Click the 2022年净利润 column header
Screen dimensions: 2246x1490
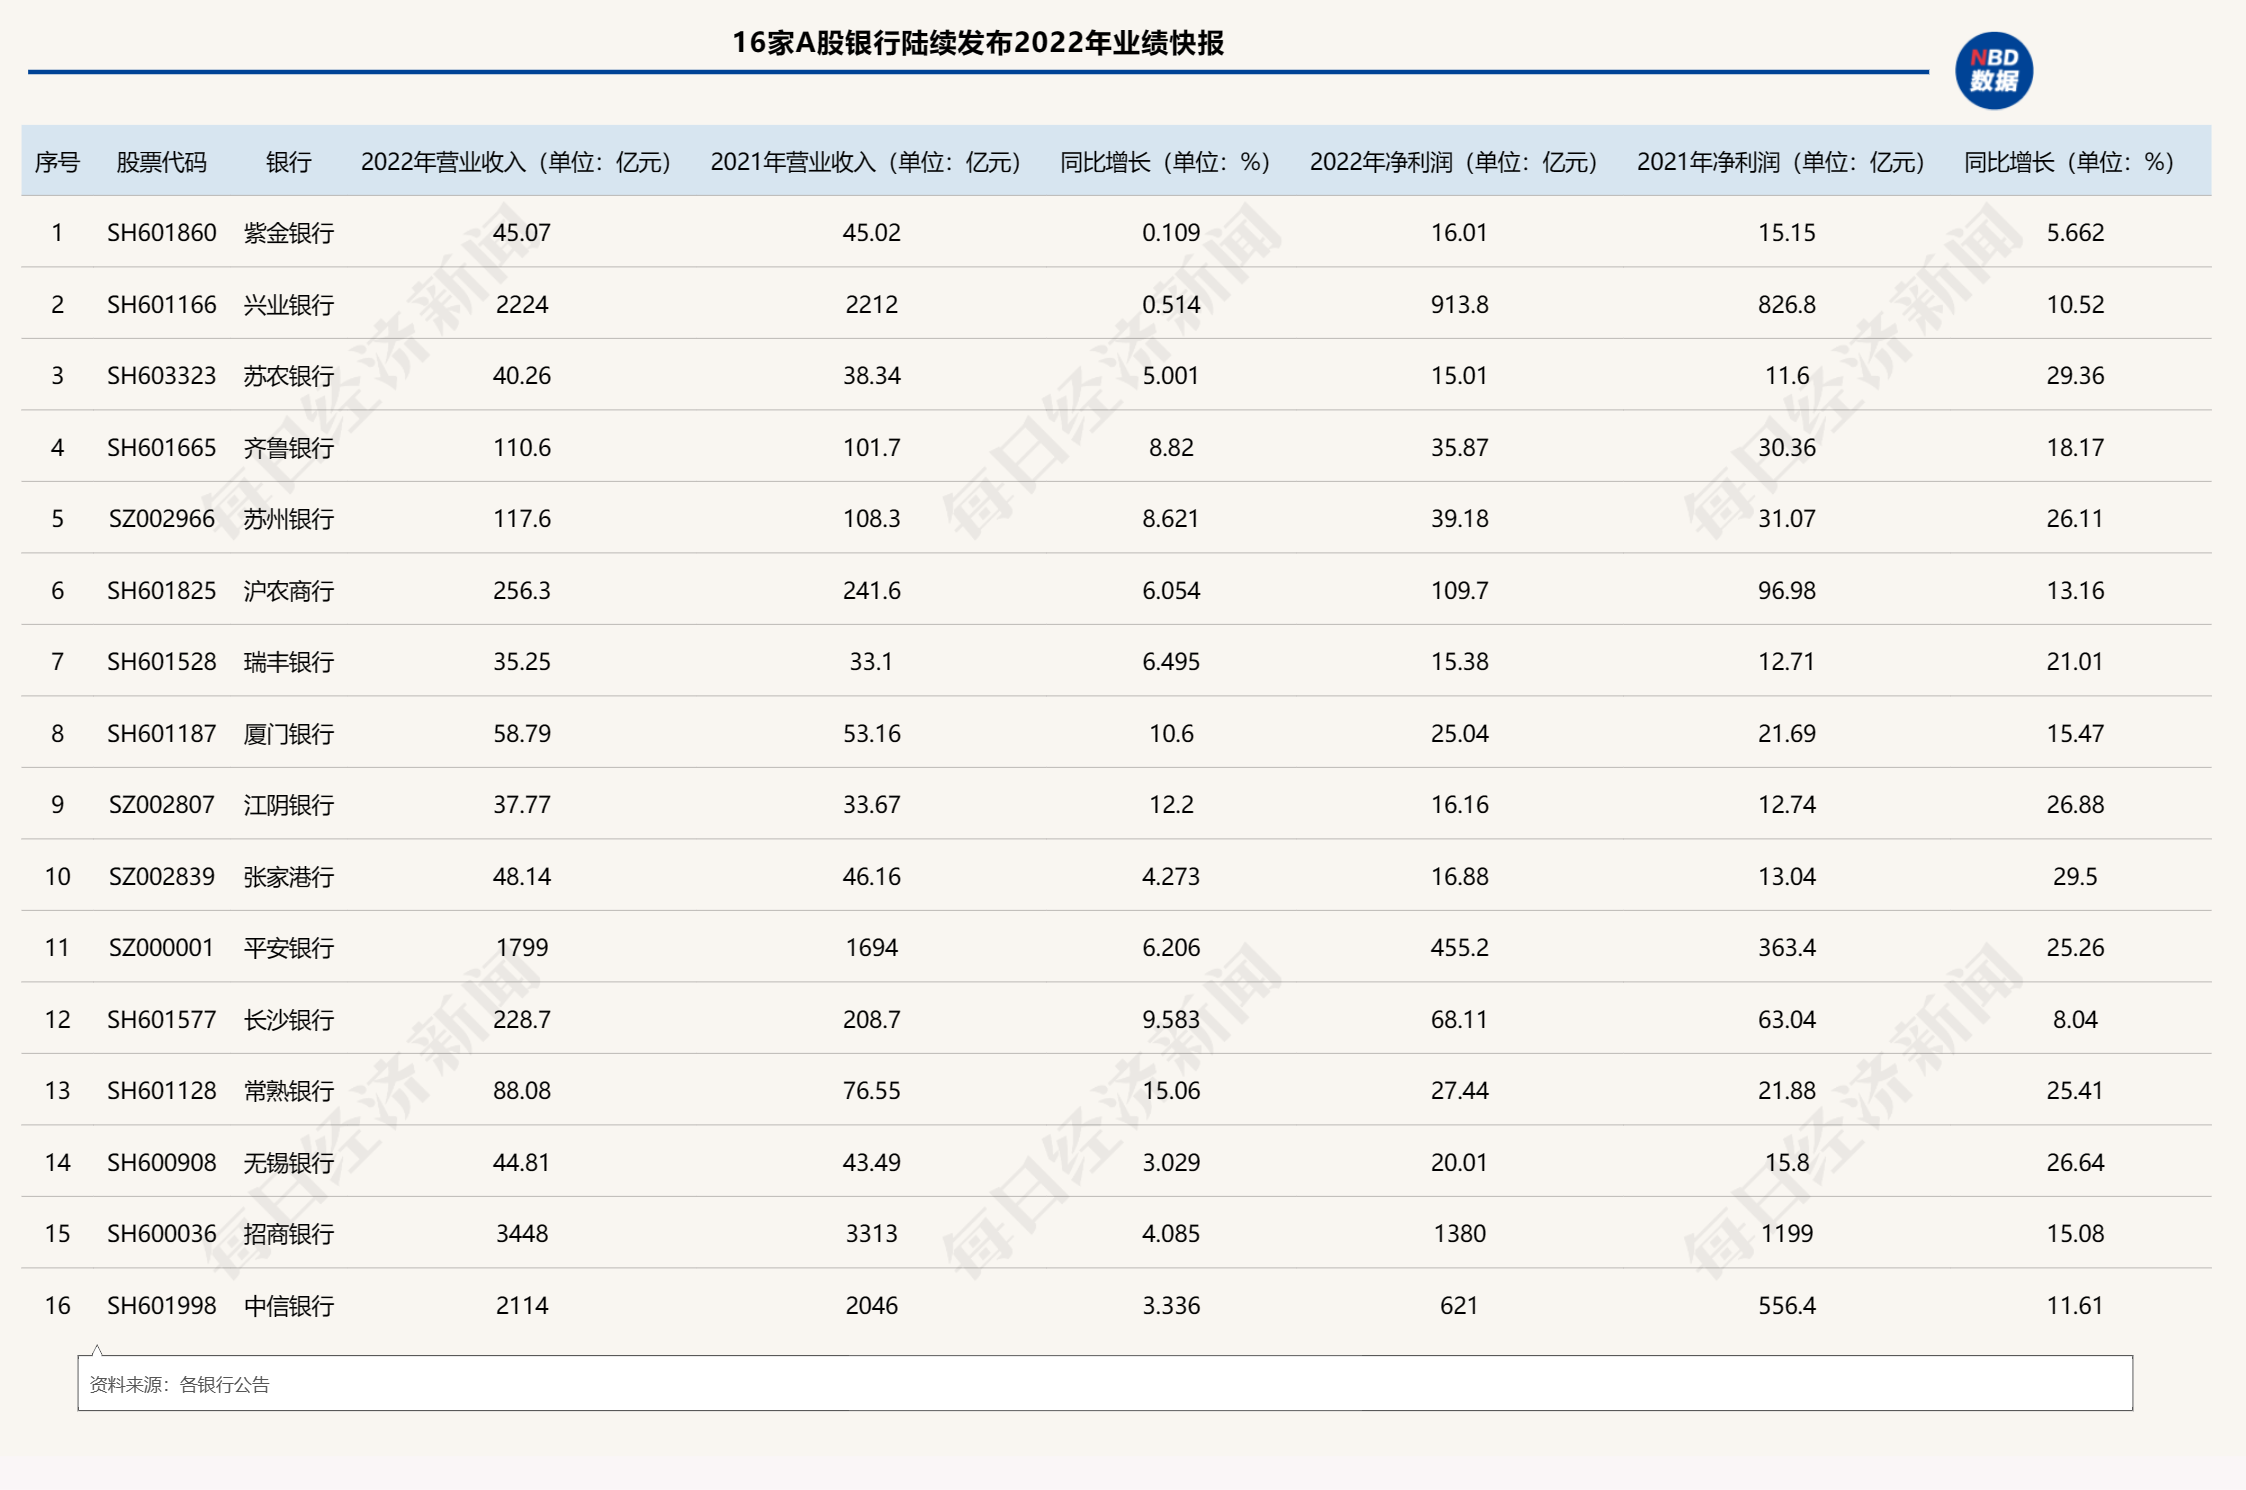tap(1454, 162)
